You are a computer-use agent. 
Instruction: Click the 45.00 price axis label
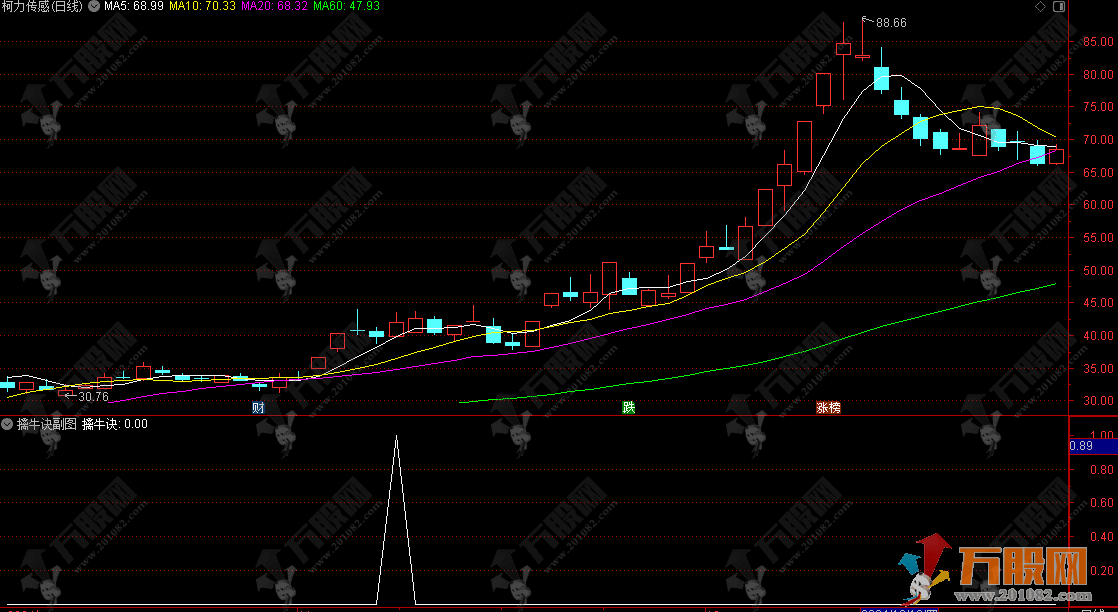pyautogui.click(x=1098, y=303)
